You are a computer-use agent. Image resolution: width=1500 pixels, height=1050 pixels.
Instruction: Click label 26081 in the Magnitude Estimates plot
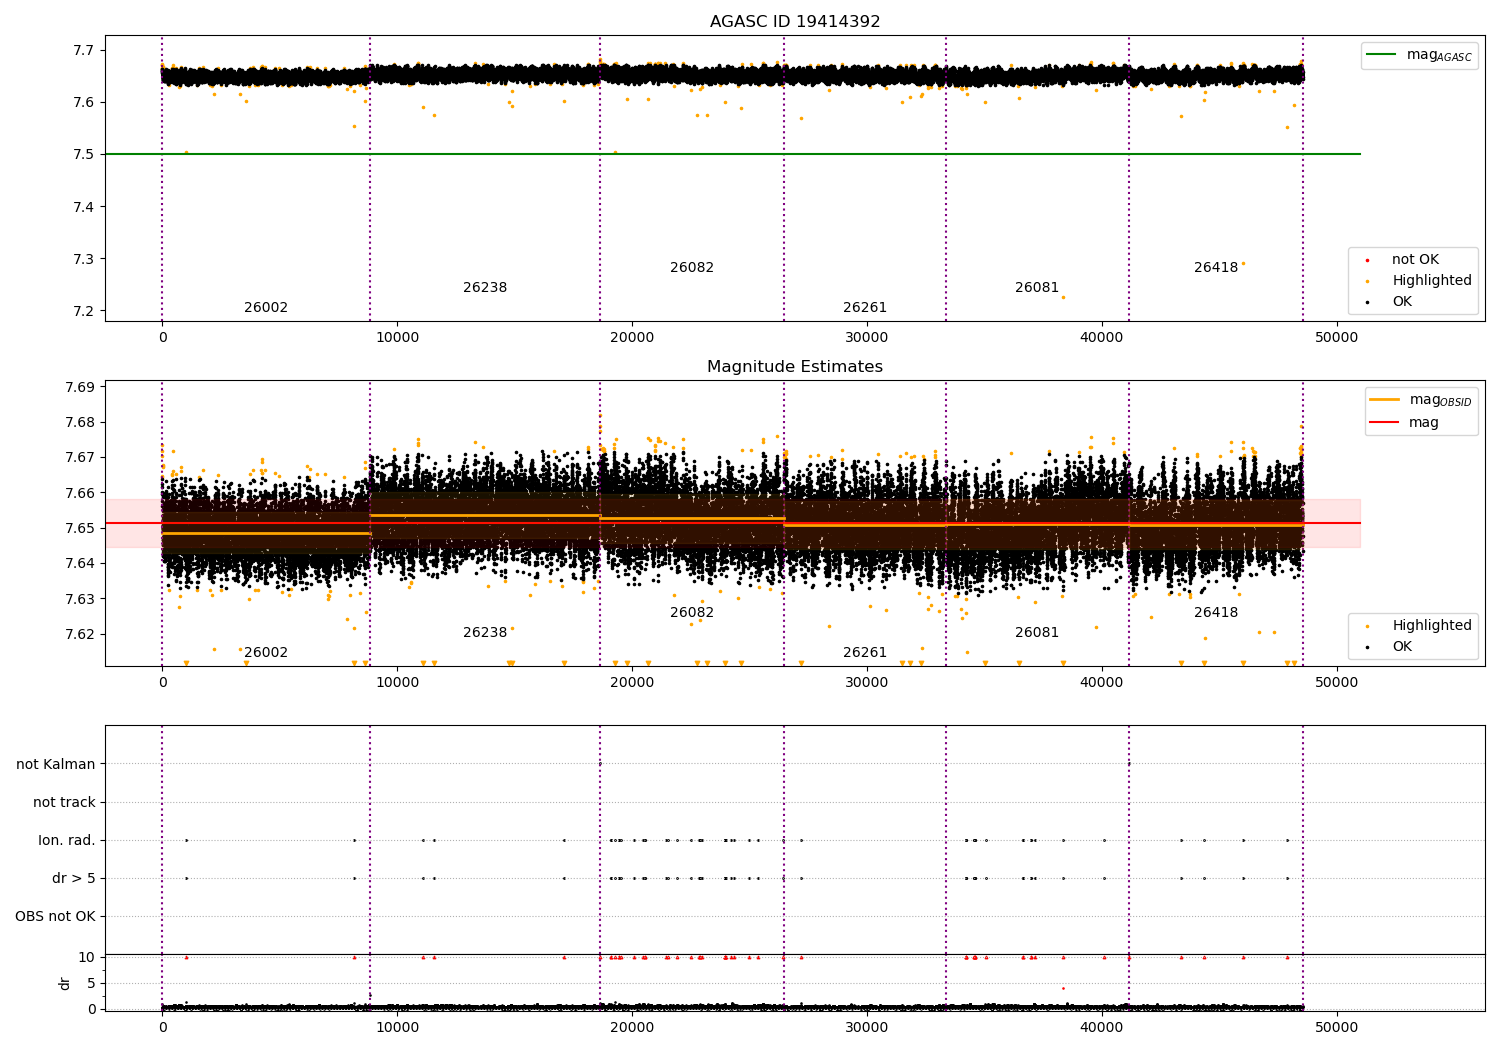pyautogui.click(x=1037, y=633)
